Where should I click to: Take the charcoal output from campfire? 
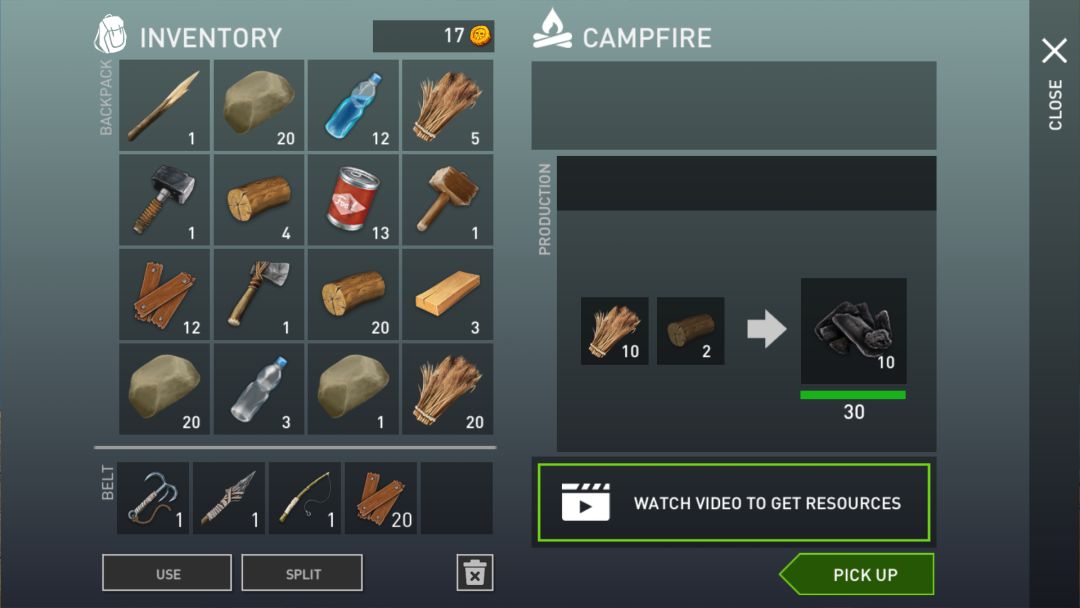pos(853,331)
